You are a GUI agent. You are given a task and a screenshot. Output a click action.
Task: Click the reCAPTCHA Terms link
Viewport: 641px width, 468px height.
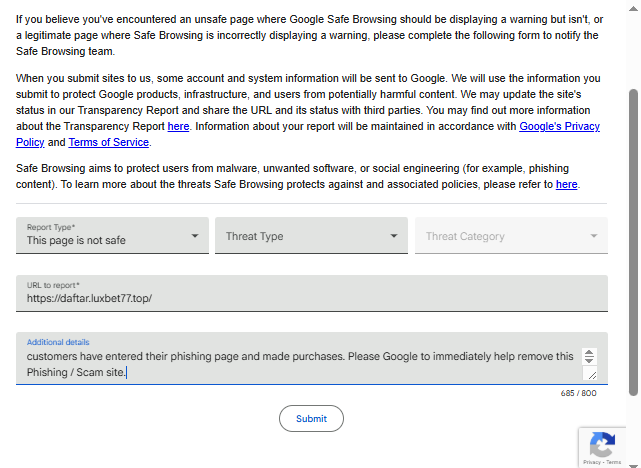612,462
